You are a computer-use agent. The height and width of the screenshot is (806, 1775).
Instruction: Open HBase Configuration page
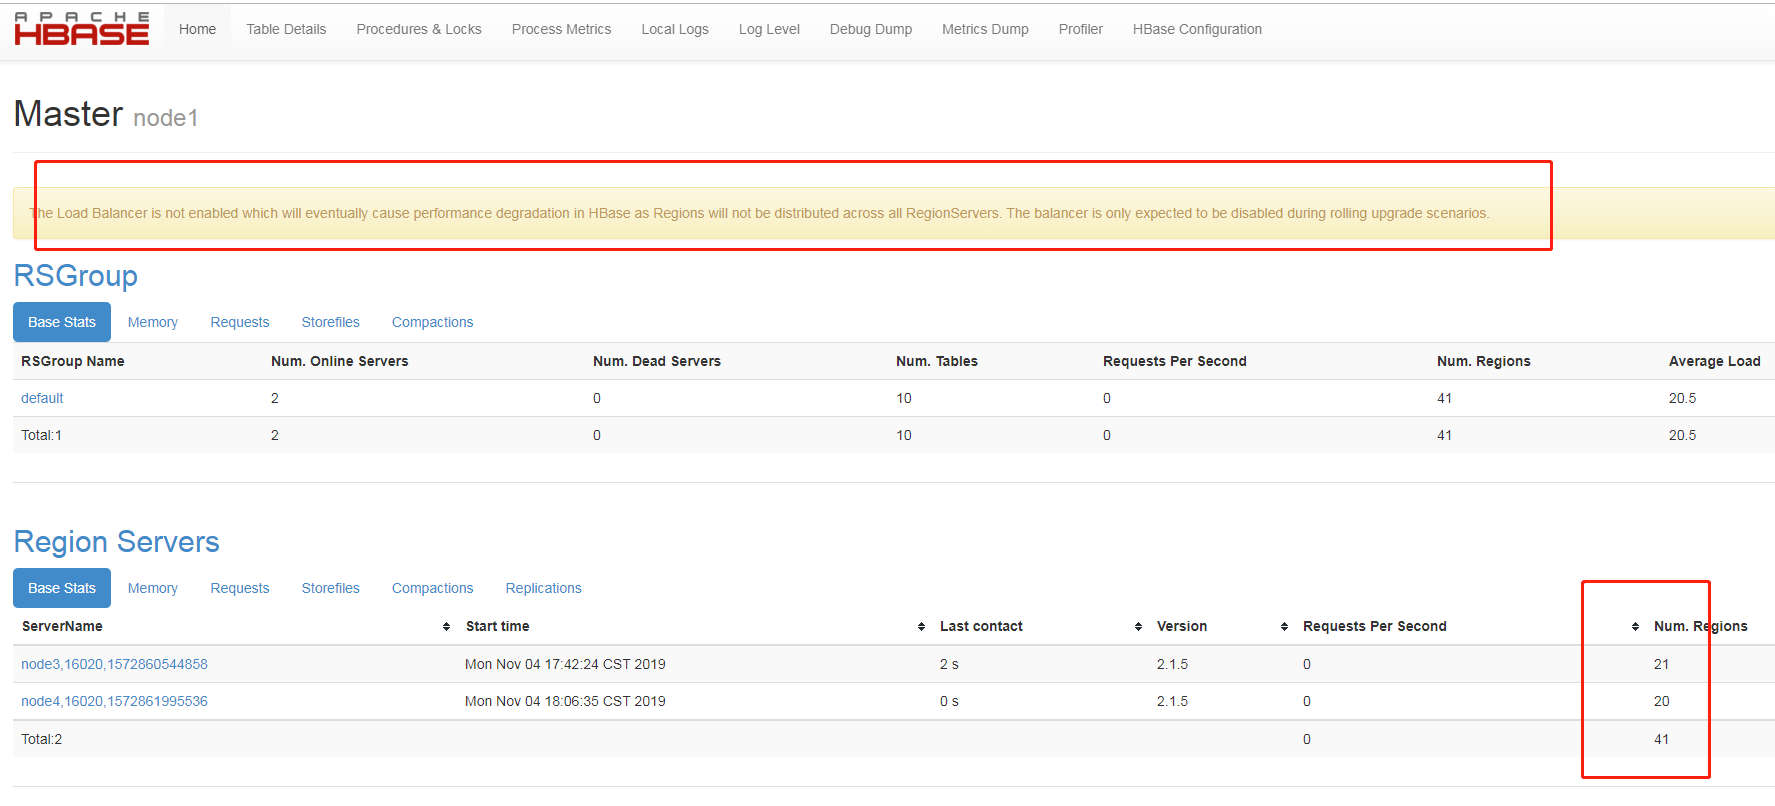coord(1197,30)
